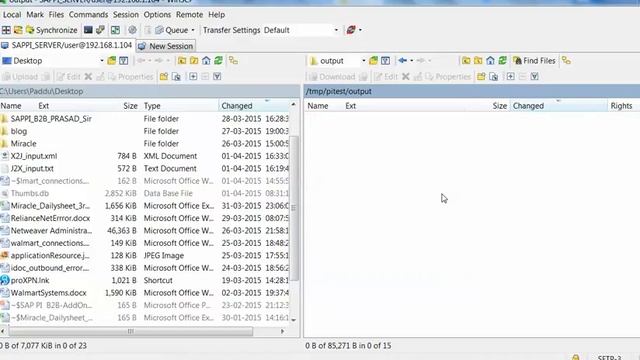Click the New Session tab

click(166, 46)
